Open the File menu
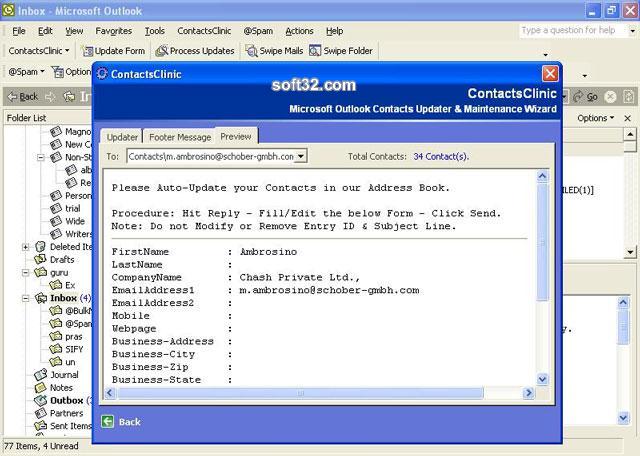640x456 pixels. pos(19,31)
